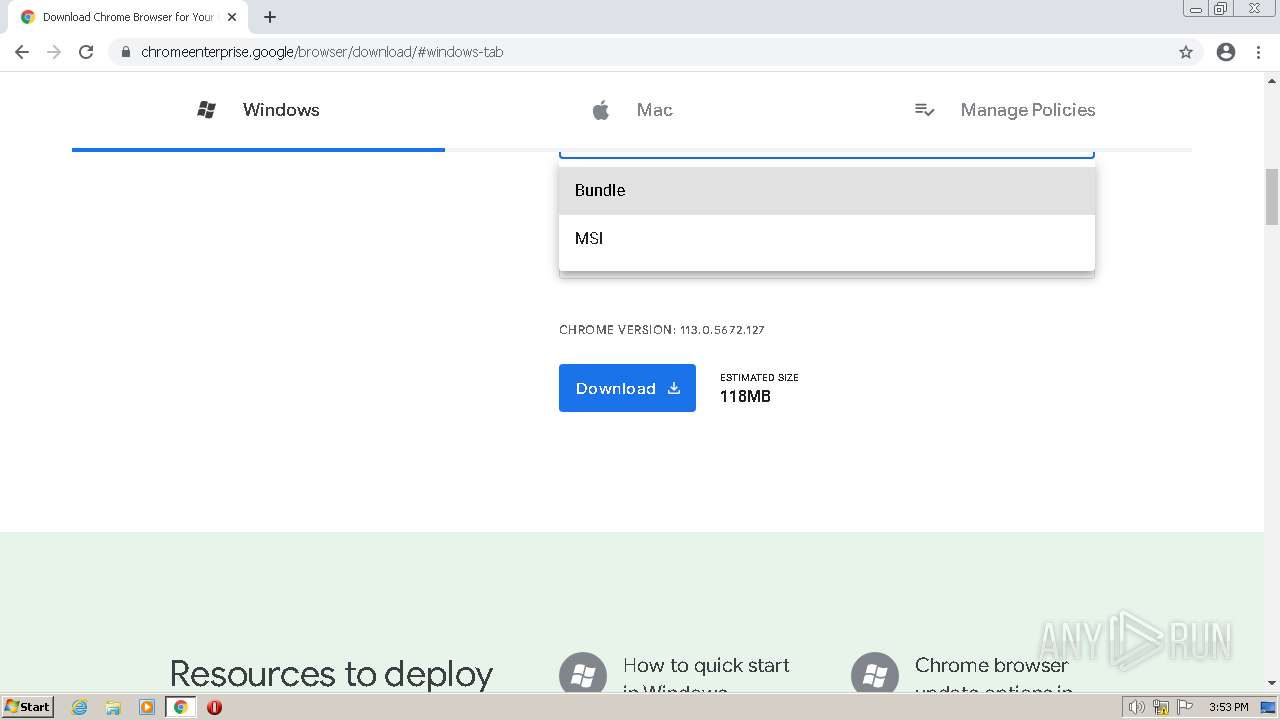Click the network tray icon
The image size is (1280, 720).
[1161, 707]
